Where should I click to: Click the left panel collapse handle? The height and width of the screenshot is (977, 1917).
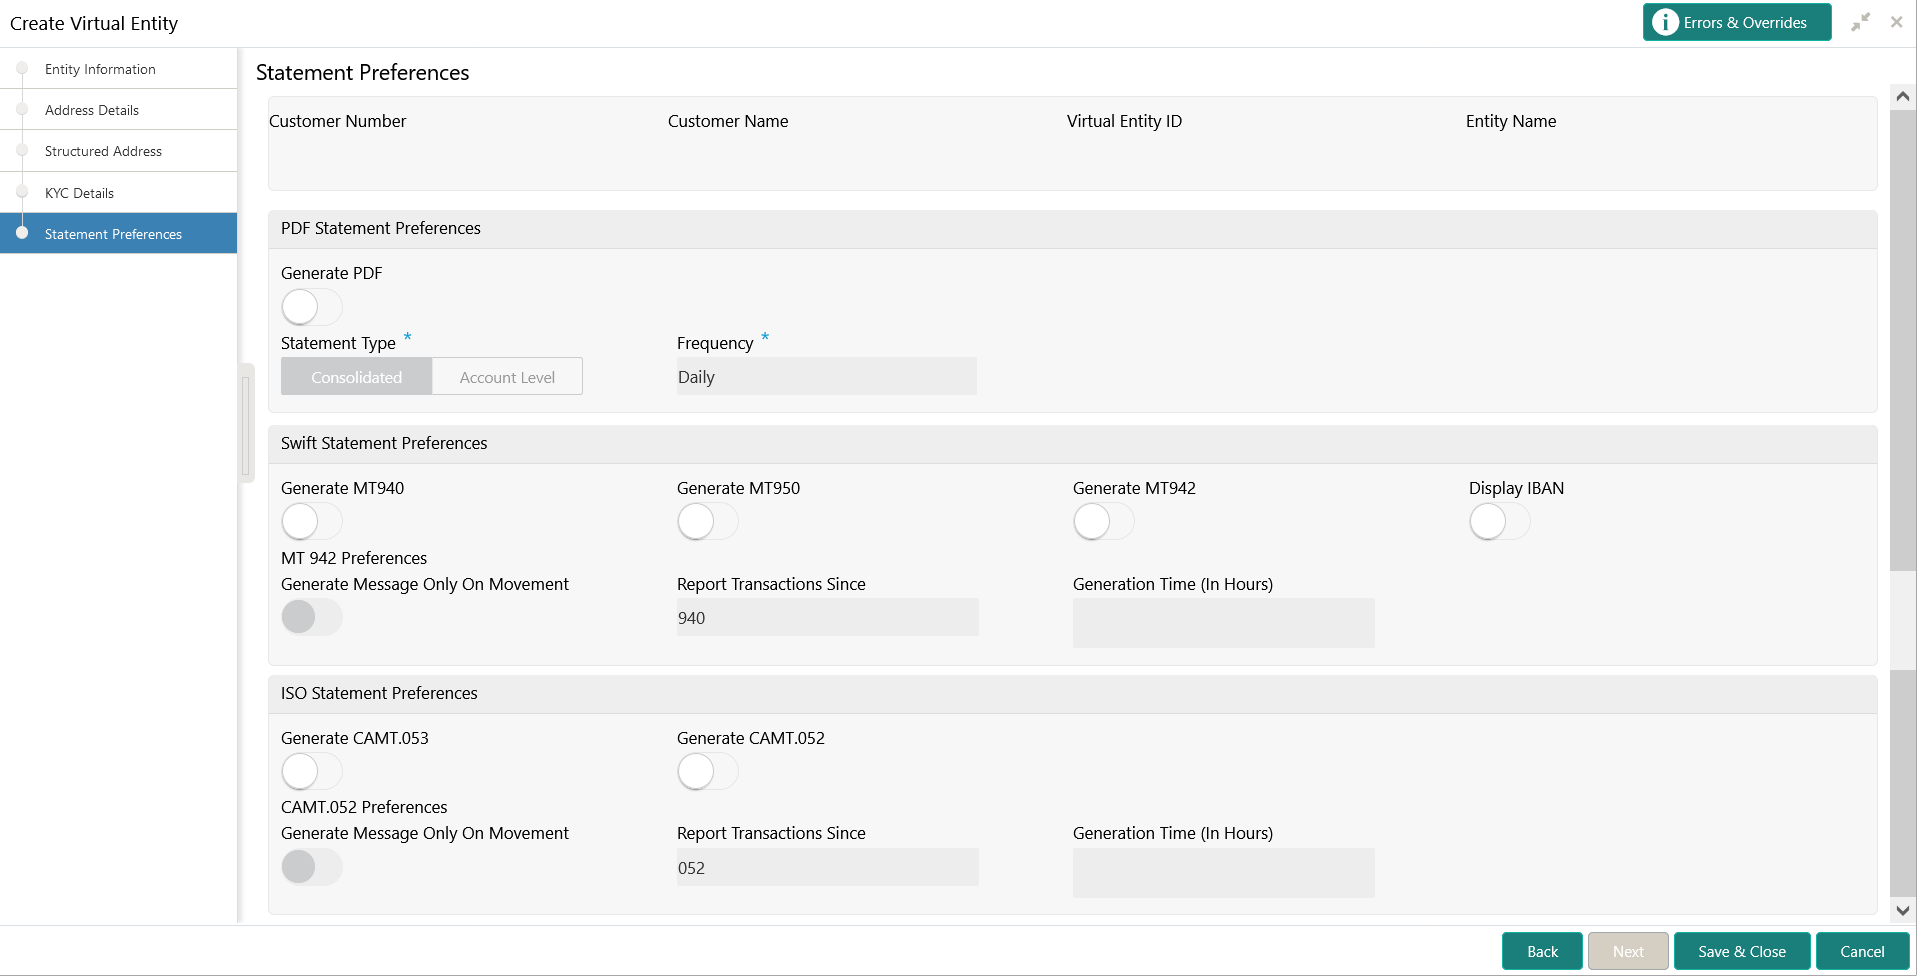point(246,423)
